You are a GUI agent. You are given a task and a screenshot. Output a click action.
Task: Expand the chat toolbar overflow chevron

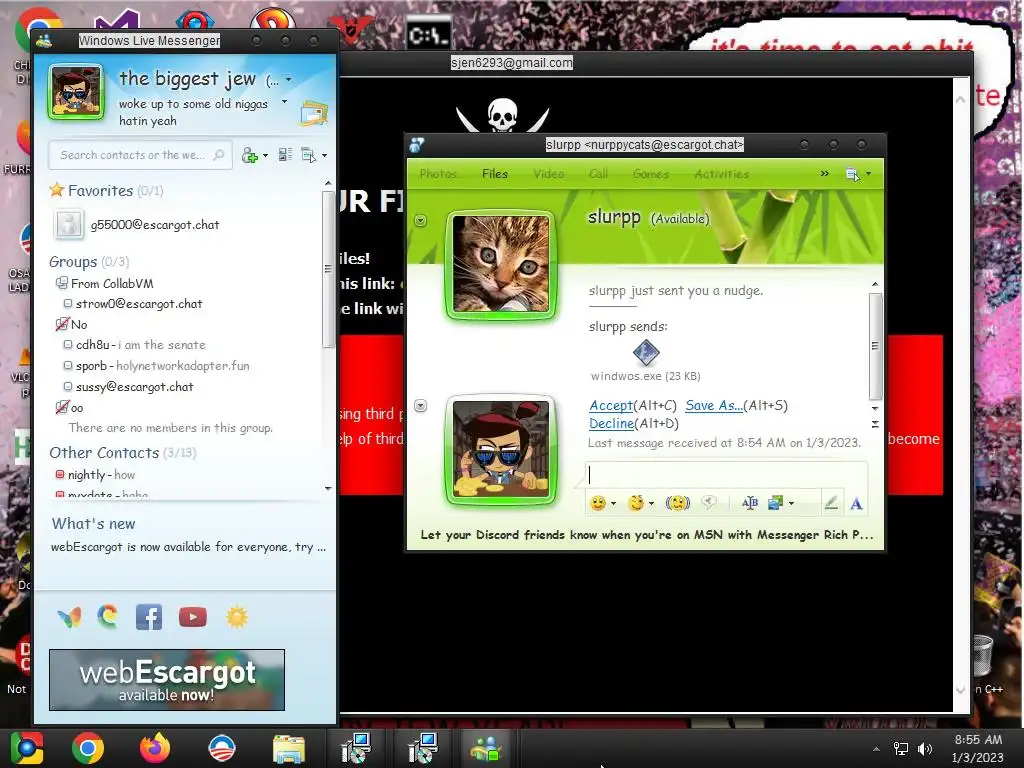[824, 174]
